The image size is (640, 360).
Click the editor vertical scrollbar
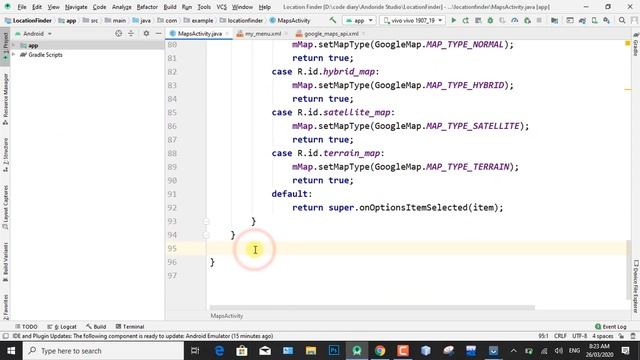(x=628, y=271)
